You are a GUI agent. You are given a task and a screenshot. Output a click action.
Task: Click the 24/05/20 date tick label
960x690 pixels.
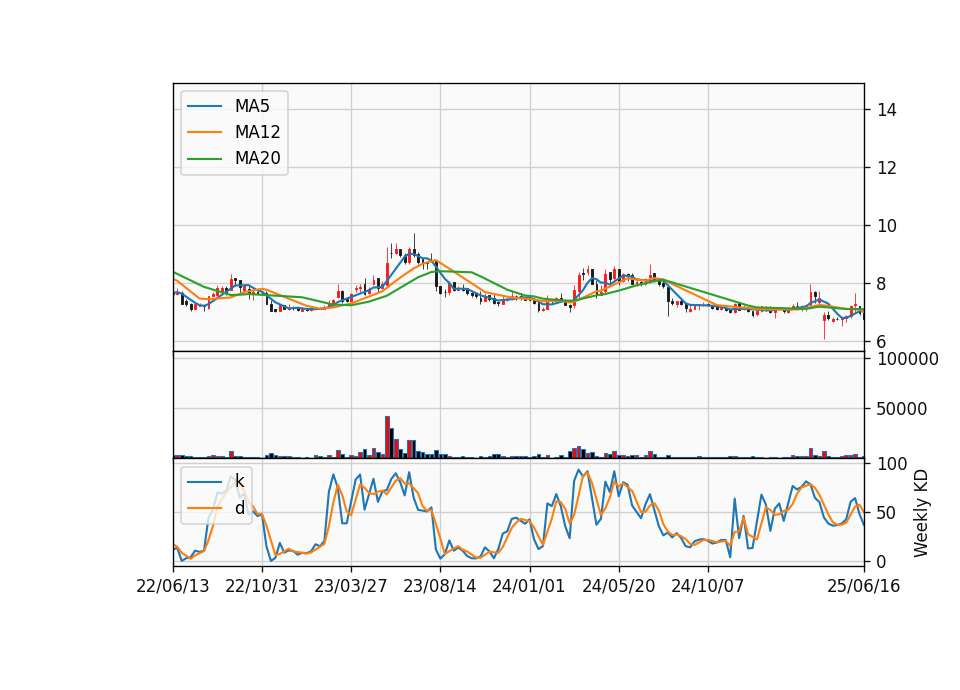[x=618, y=586]
